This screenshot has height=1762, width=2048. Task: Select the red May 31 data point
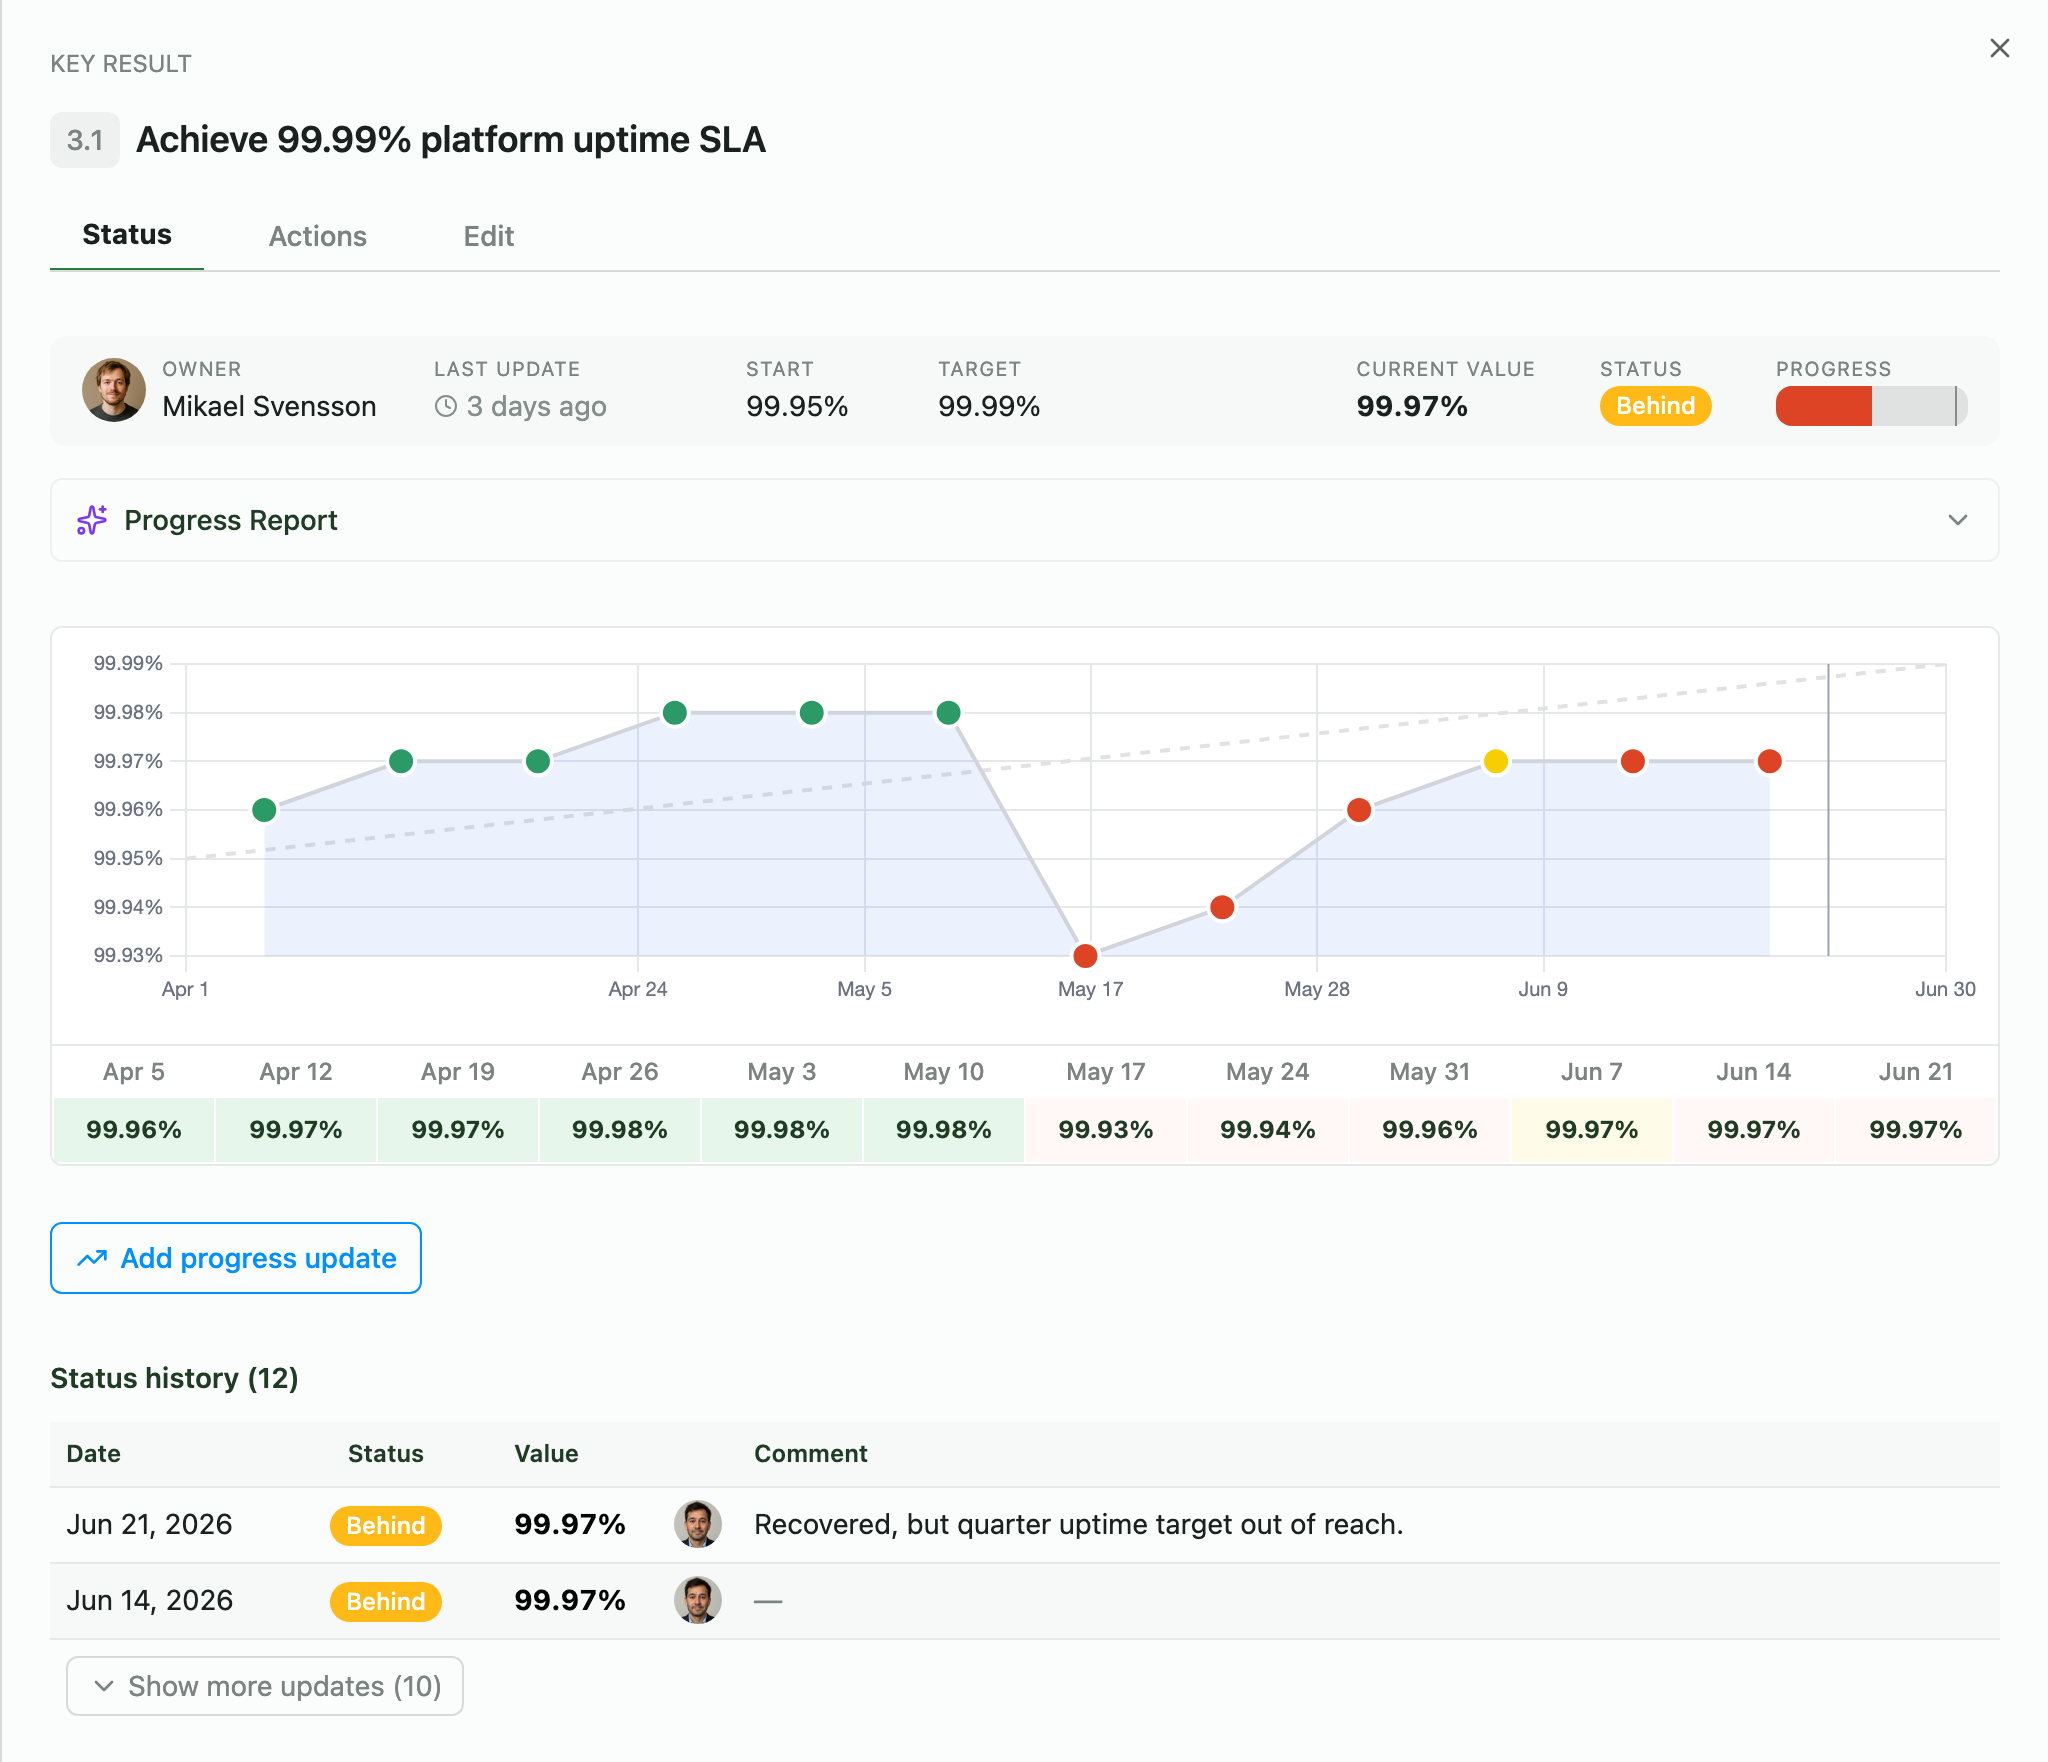point(1359,810)
